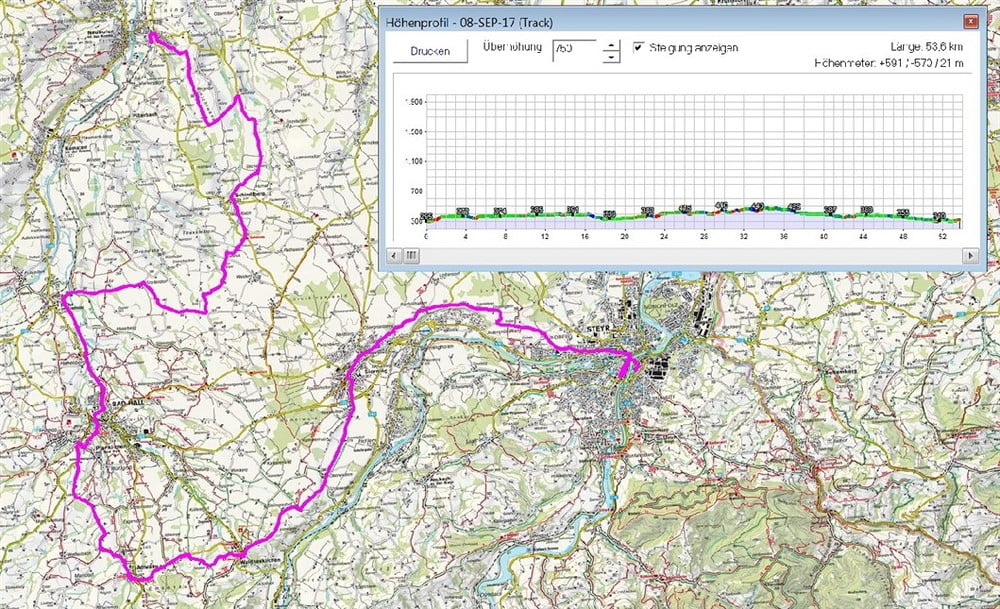Focus the Überhöhung value field
Viewport: 1000px width, 609px height.
click(x=573, y=50)
